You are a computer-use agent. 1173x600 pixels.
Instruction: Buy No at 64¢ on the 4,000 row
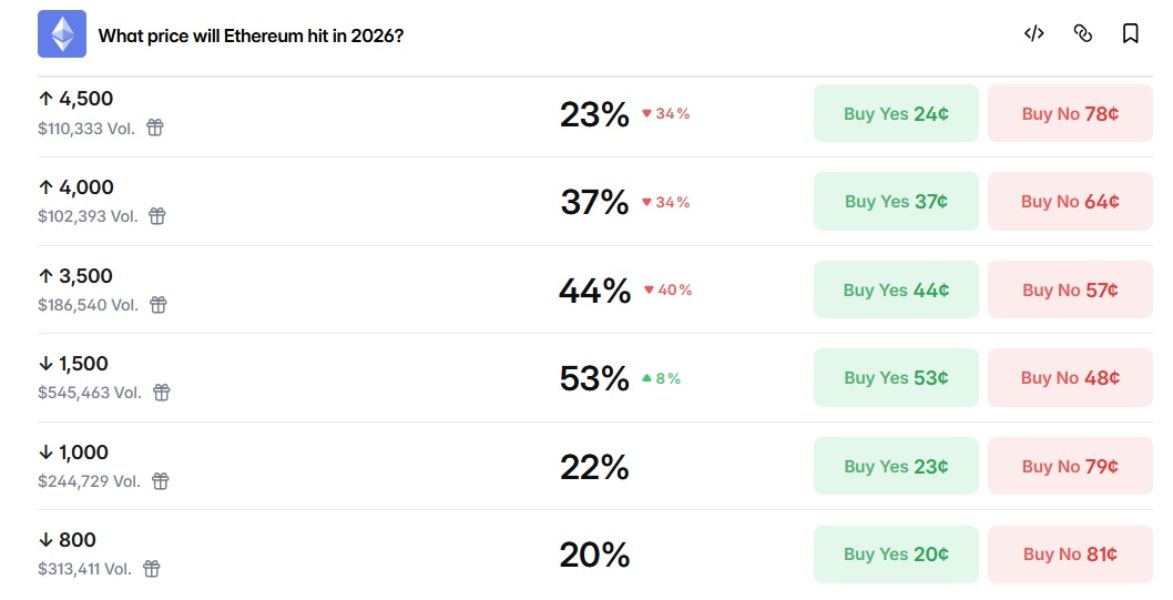(1070, 201)
